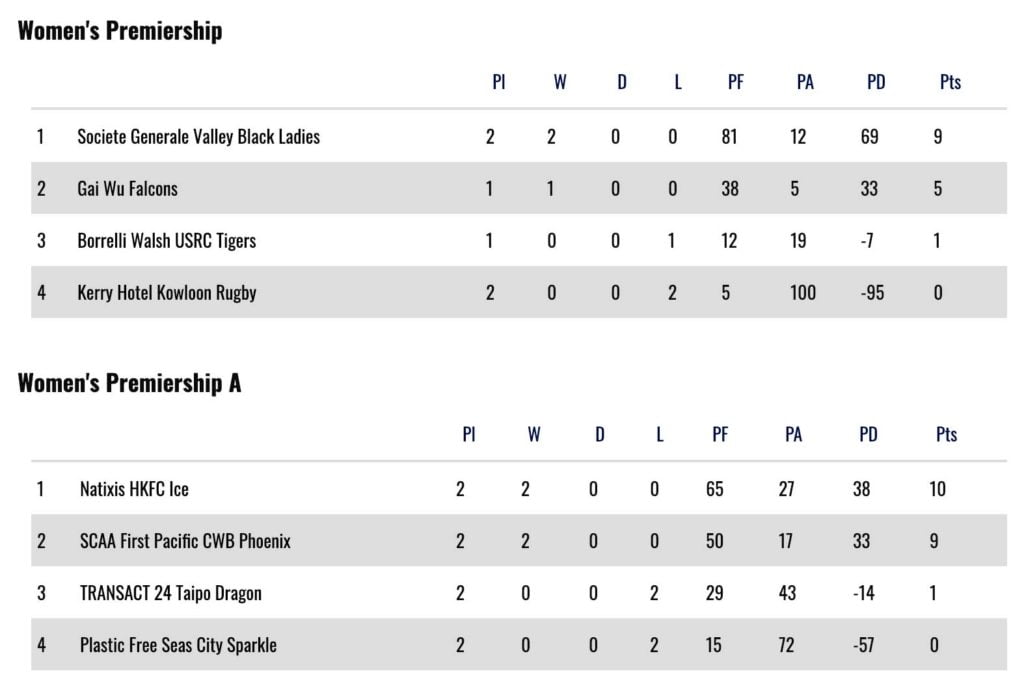Click PF column header in Women's Premiership table
1024x684 pixels.
point(736,83)
